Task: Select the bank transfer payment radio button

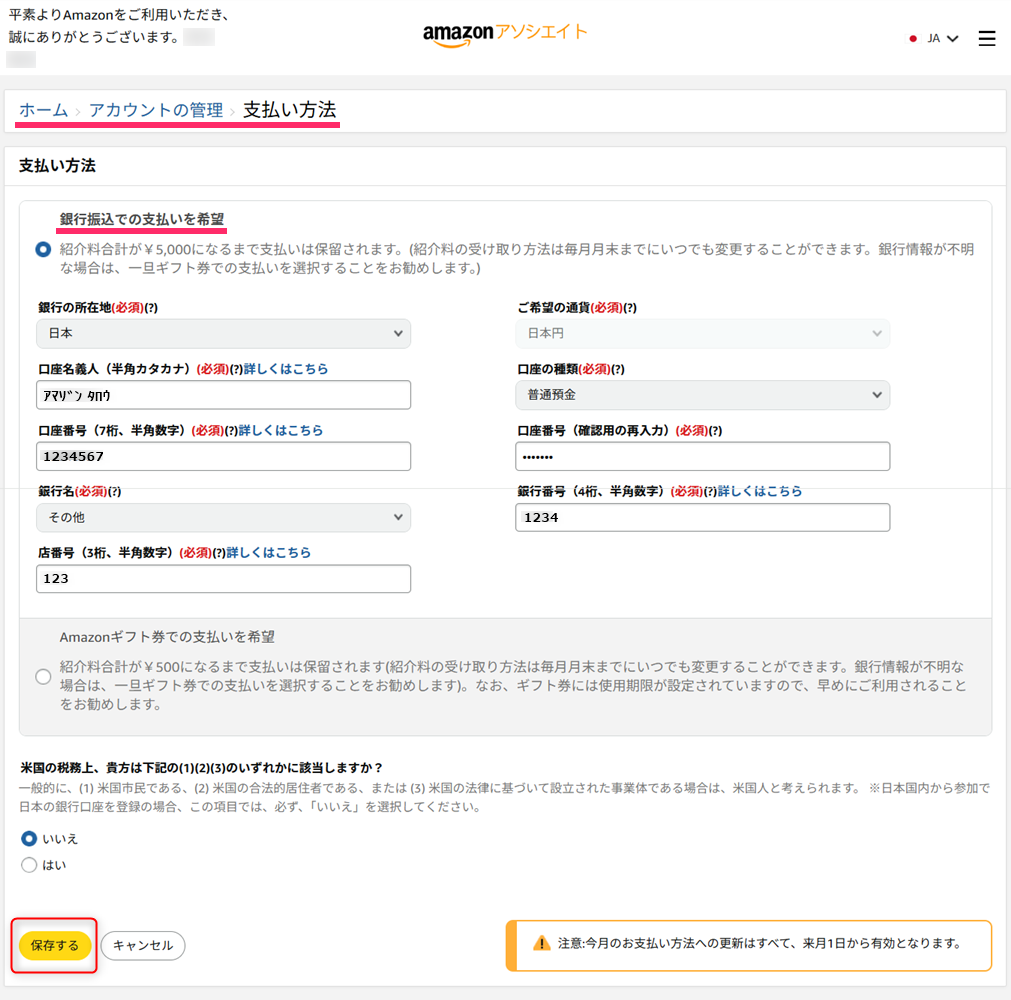Action: pyautogui.click(x=43, y=250)
